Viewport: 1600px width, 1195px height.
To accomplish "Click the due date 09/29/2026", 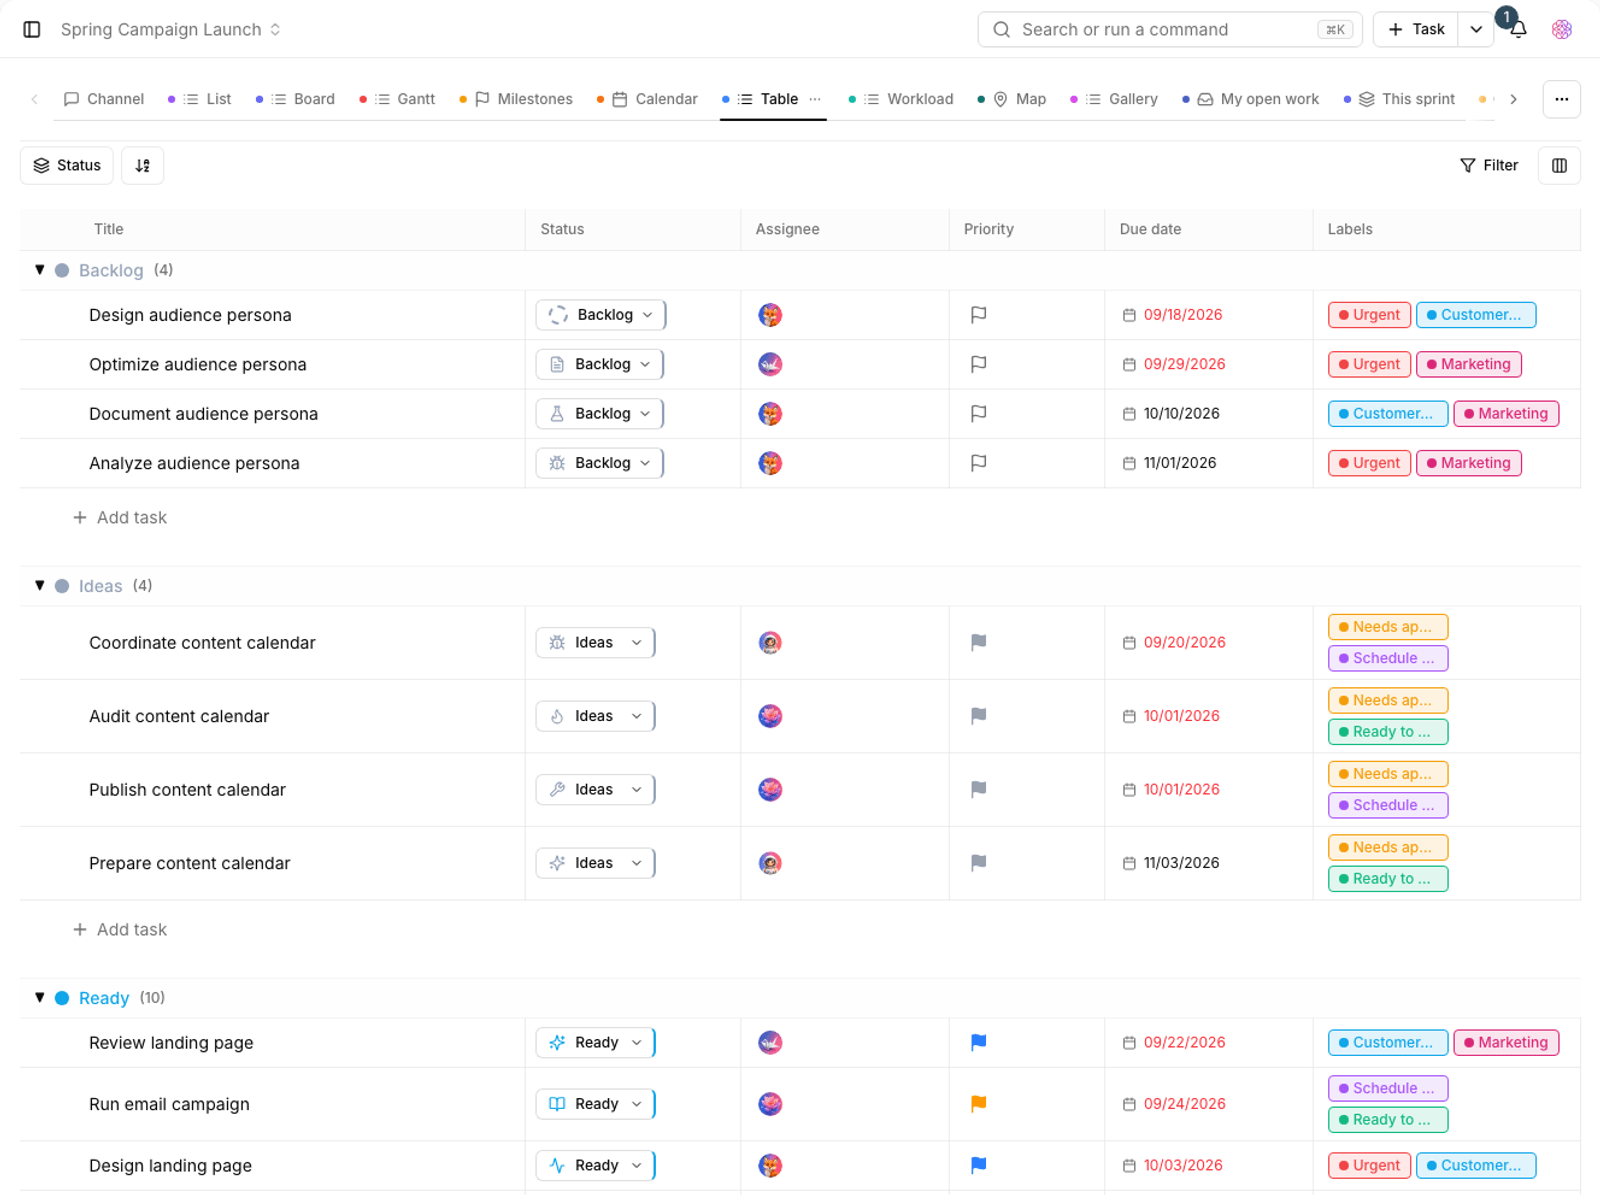I will pos(1184,364).
